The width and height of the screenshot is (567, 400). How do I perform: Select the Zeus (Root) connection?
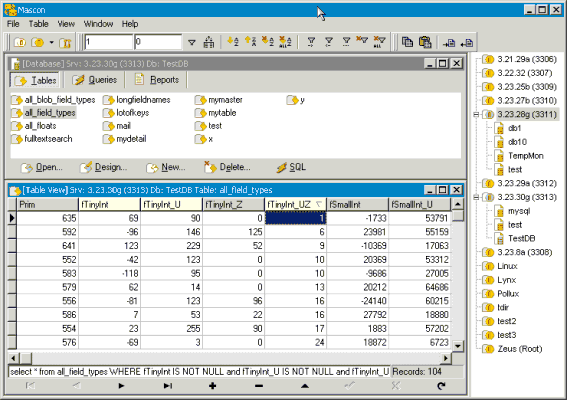[520, 349]
